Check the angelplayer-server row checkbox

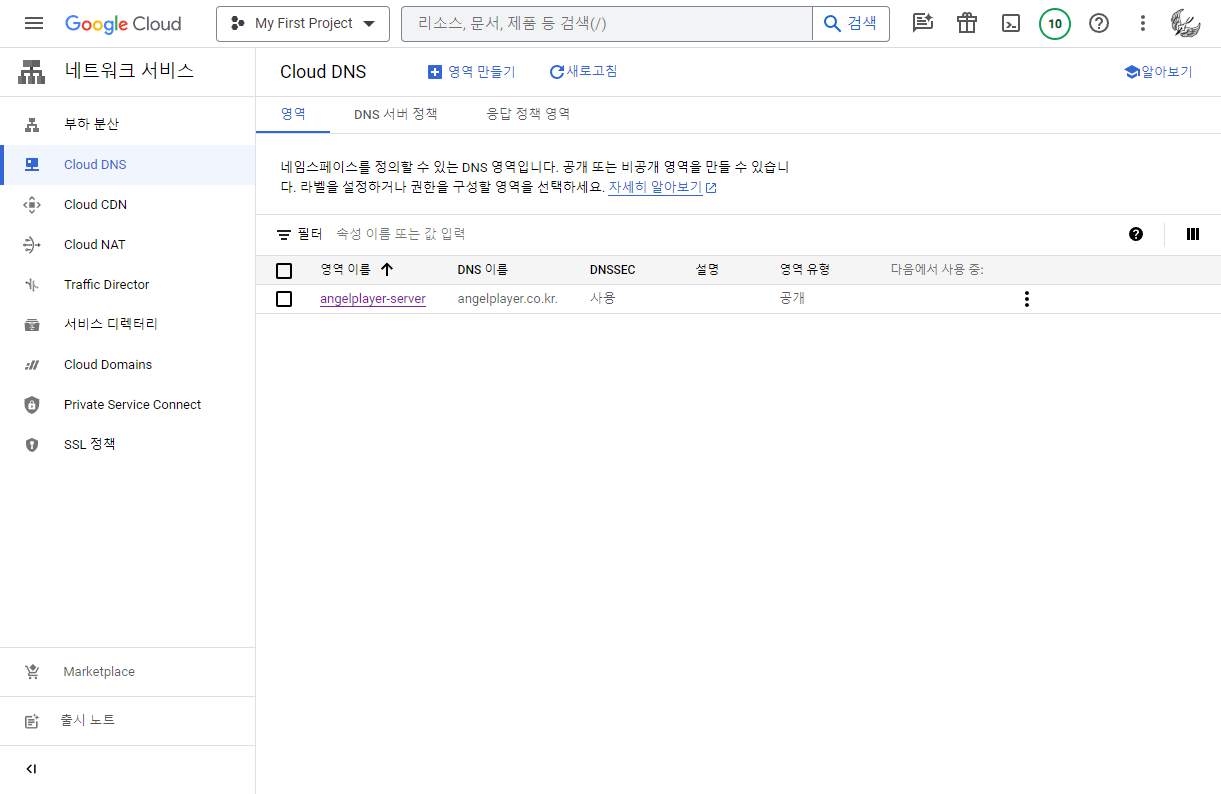point(284,299)
